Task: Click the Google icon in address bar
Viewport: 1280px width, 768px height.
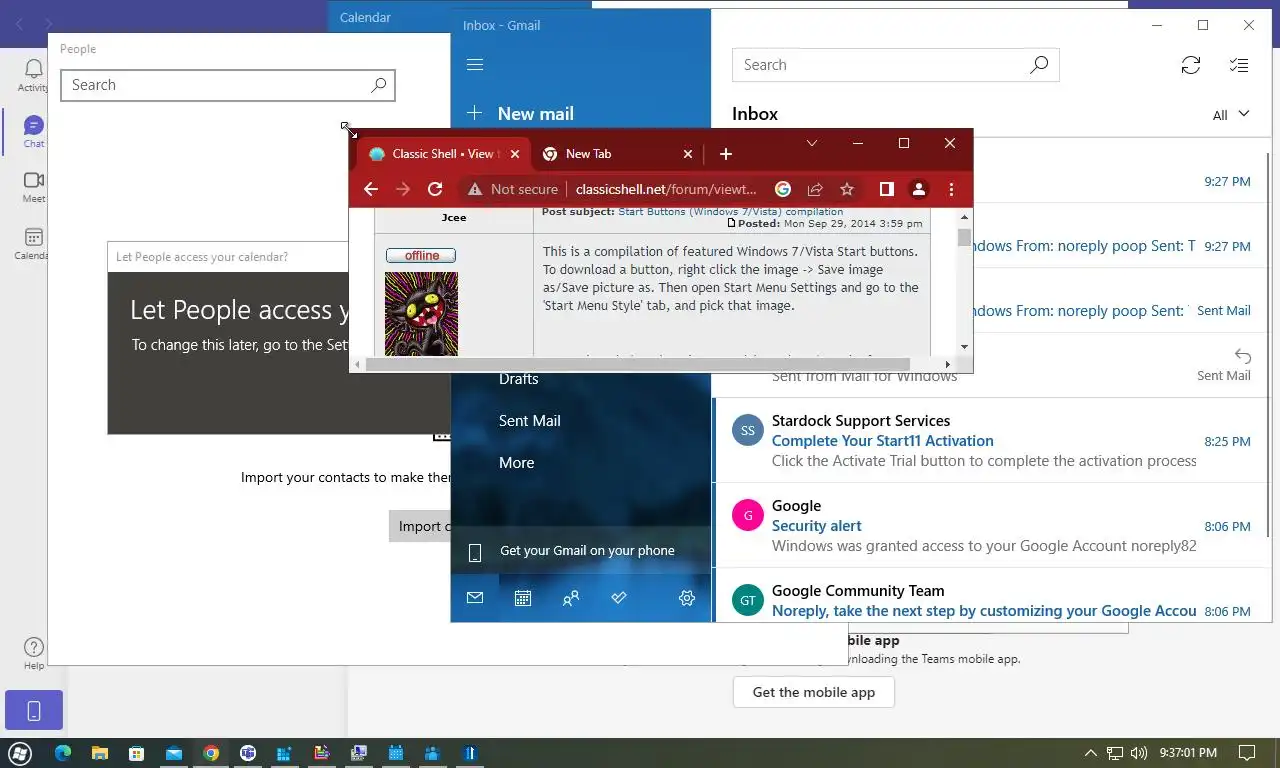Action: (x=783, y=189)
